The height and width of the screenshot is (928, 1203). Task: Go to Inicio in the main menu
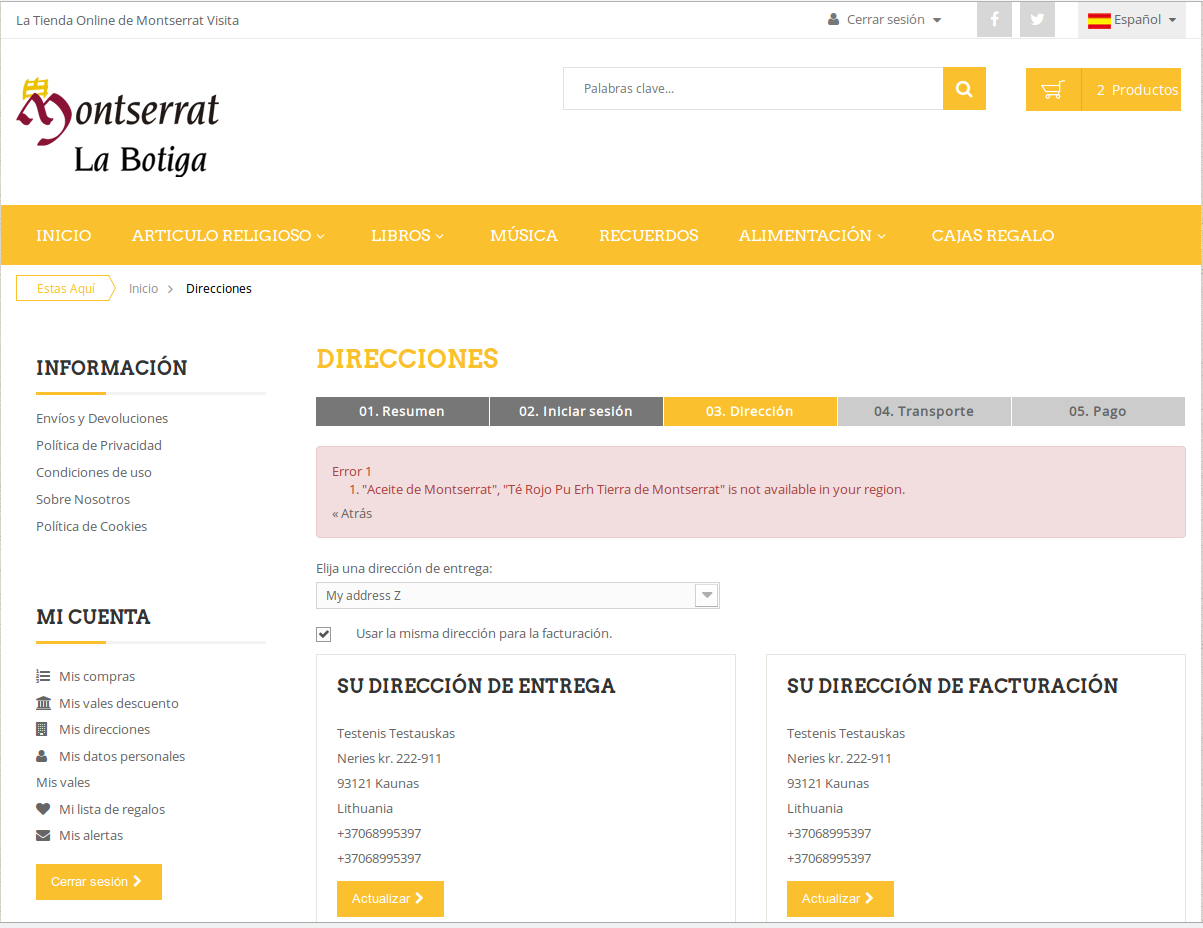click(63, 236)
